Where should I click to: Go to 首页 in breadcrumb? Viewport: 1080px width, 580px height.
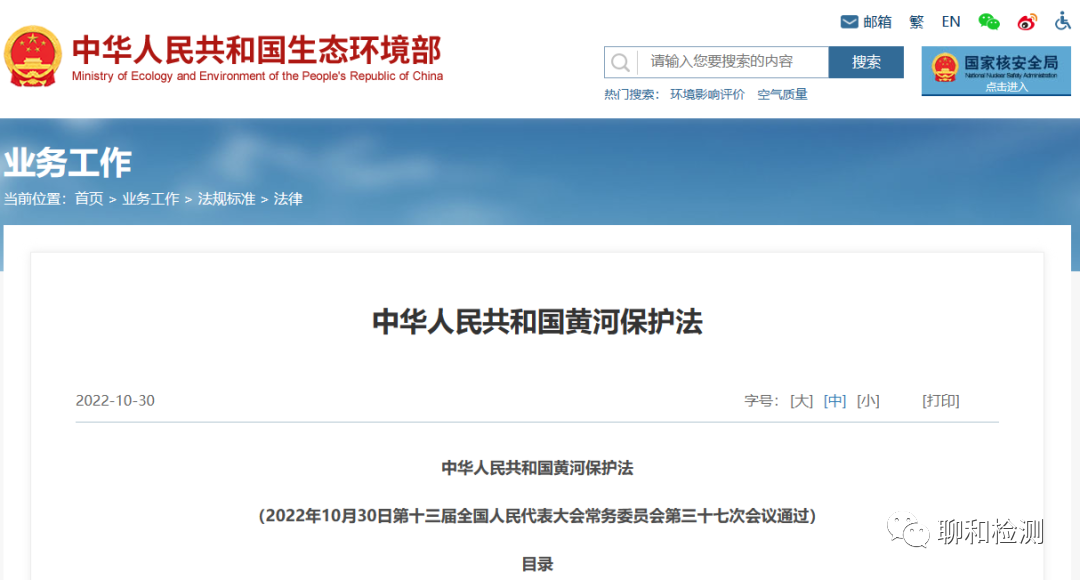89,199
